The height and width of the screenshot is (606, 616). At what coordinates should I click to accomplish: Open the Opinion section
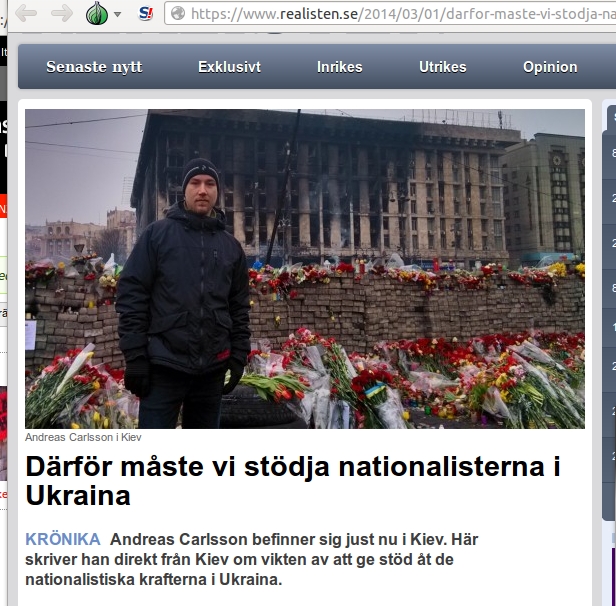550,67
